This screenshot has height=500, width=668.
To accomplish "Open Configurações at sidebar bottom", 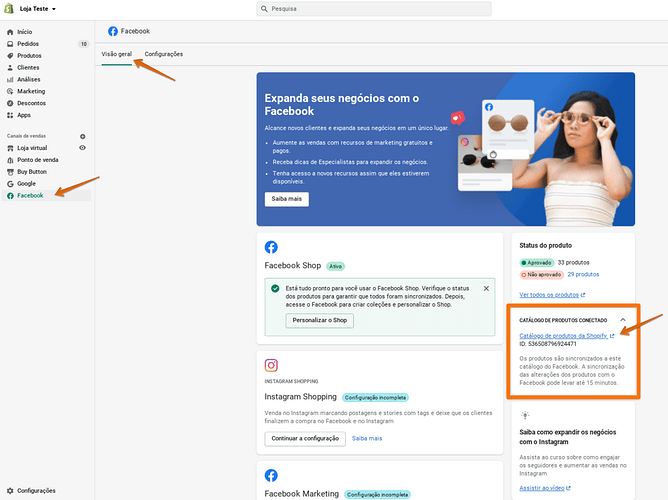I will (x=36, y=491).
